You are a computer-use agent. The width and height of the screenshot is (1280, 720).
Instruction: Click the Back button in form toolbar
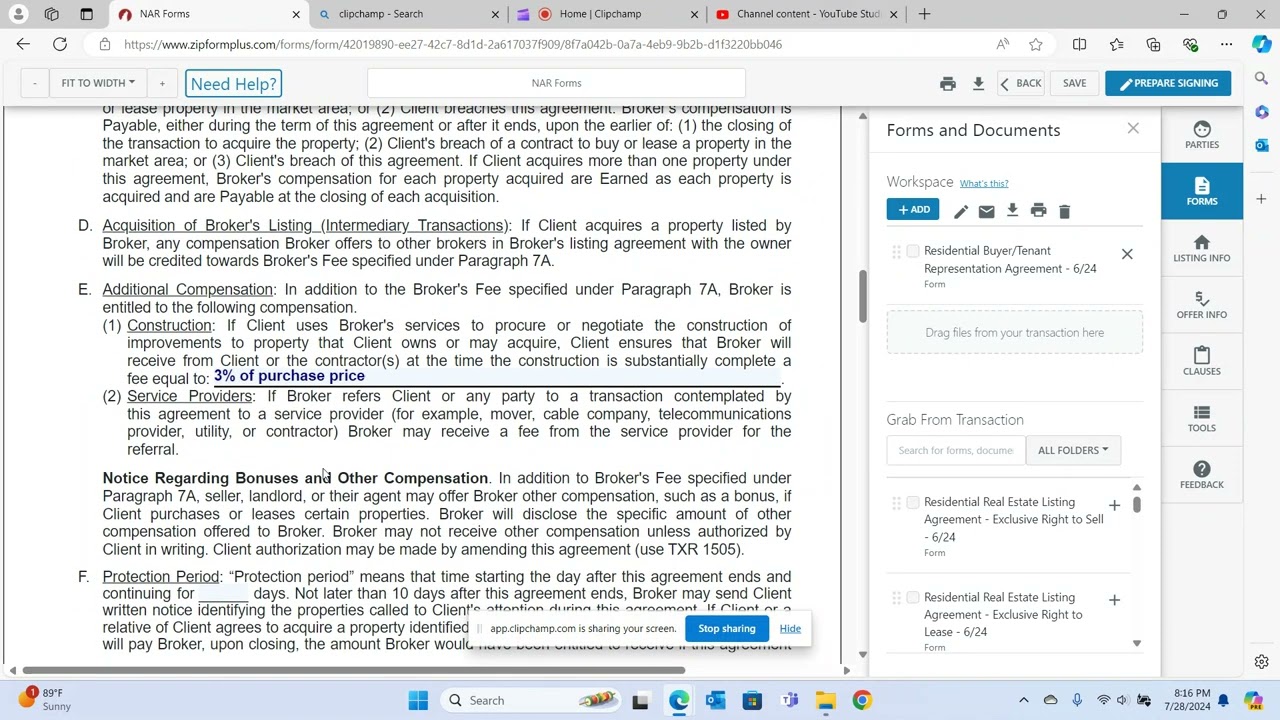point(1020,83)
